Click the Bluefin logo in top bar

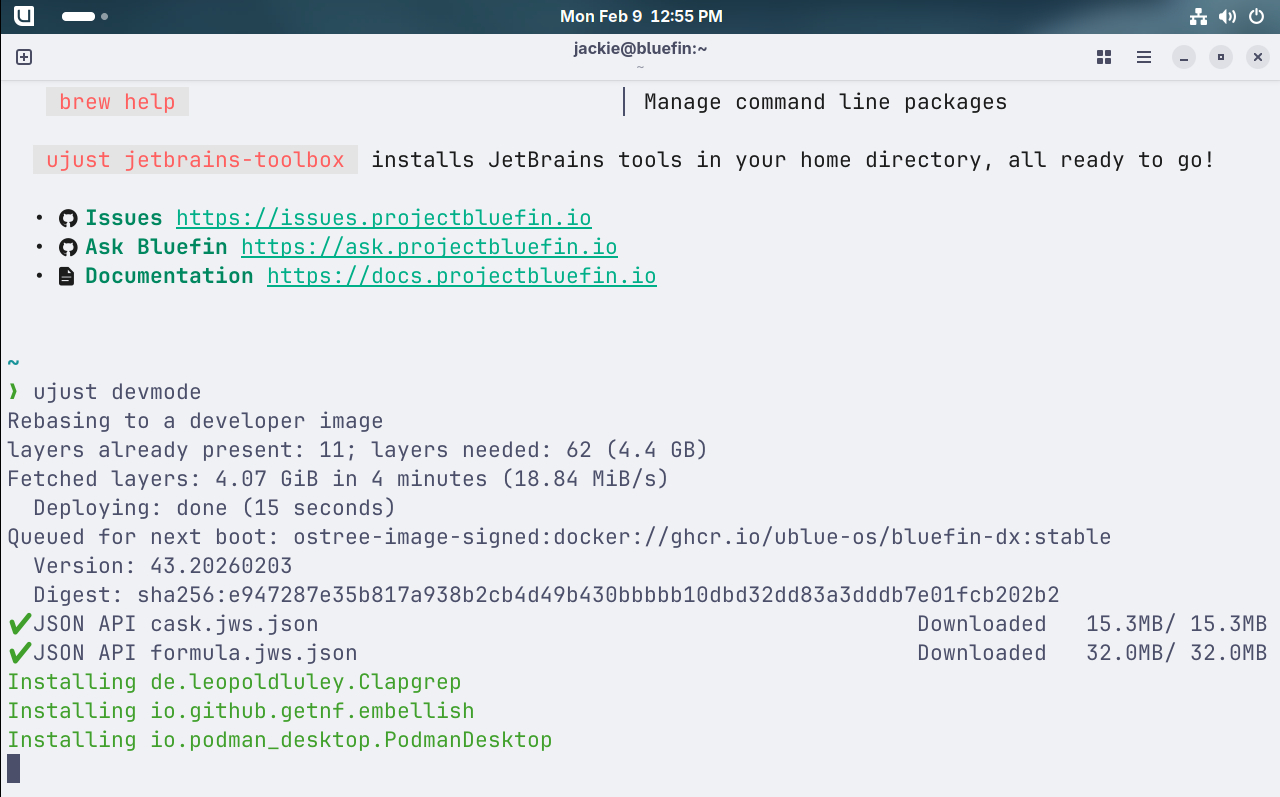24,16
